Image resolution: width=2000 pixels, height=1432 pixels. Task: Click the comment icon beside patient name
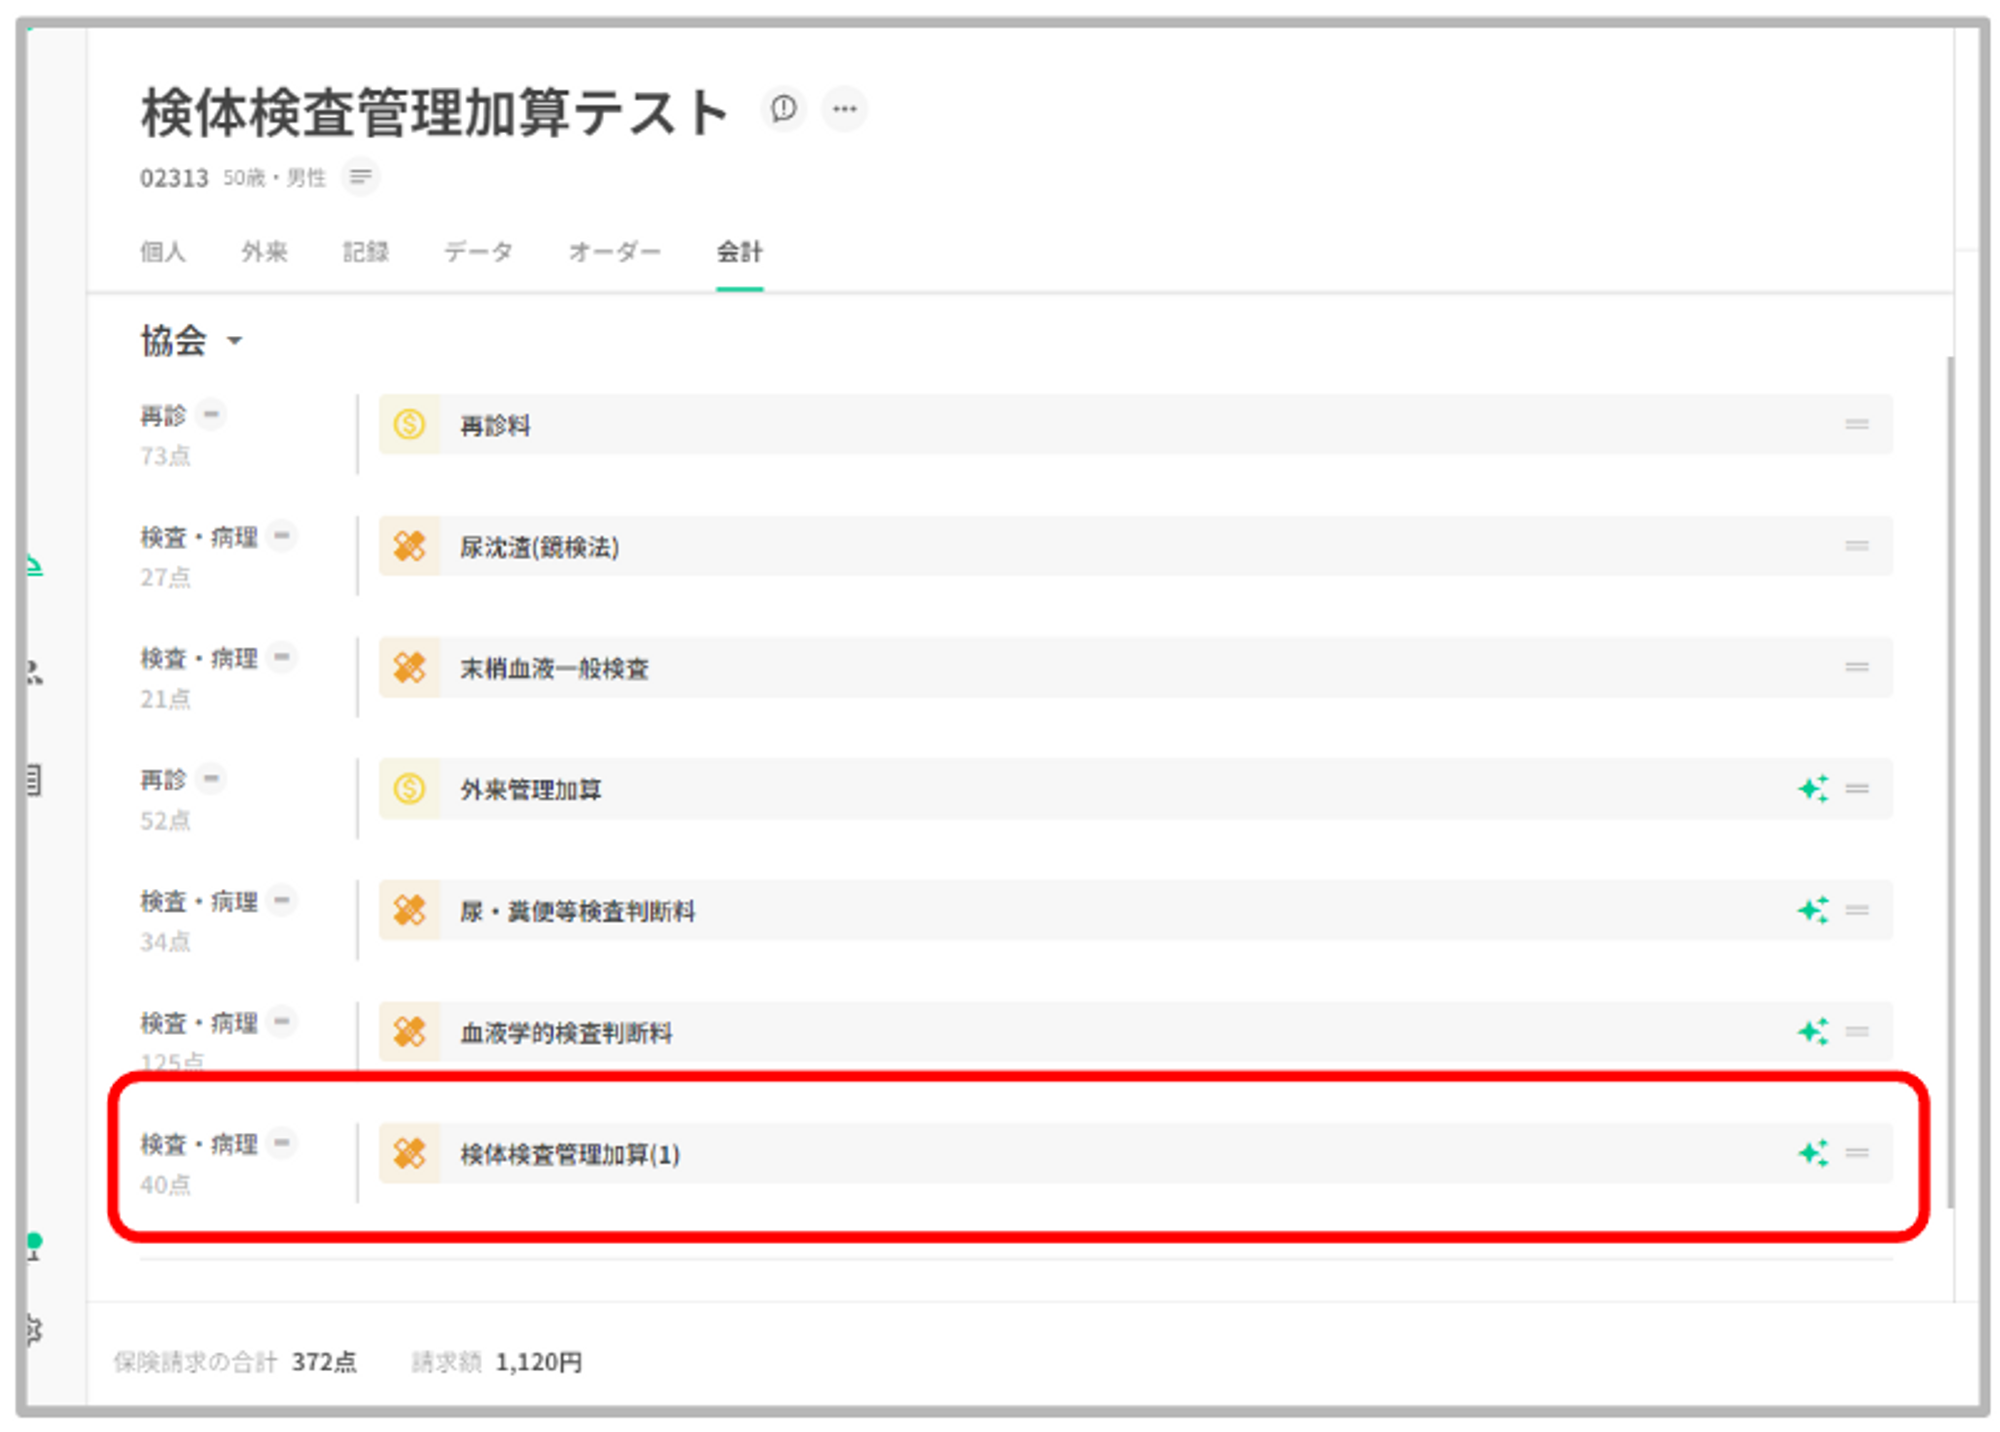pyautogui.click(x=783, y=108)
